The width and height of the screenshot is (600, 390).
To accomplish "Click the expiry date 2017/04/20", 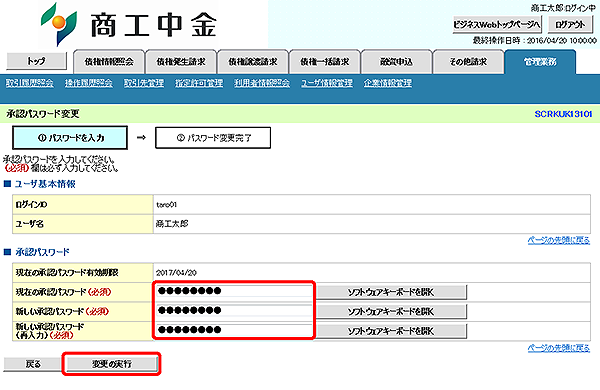I will (176, 273).
